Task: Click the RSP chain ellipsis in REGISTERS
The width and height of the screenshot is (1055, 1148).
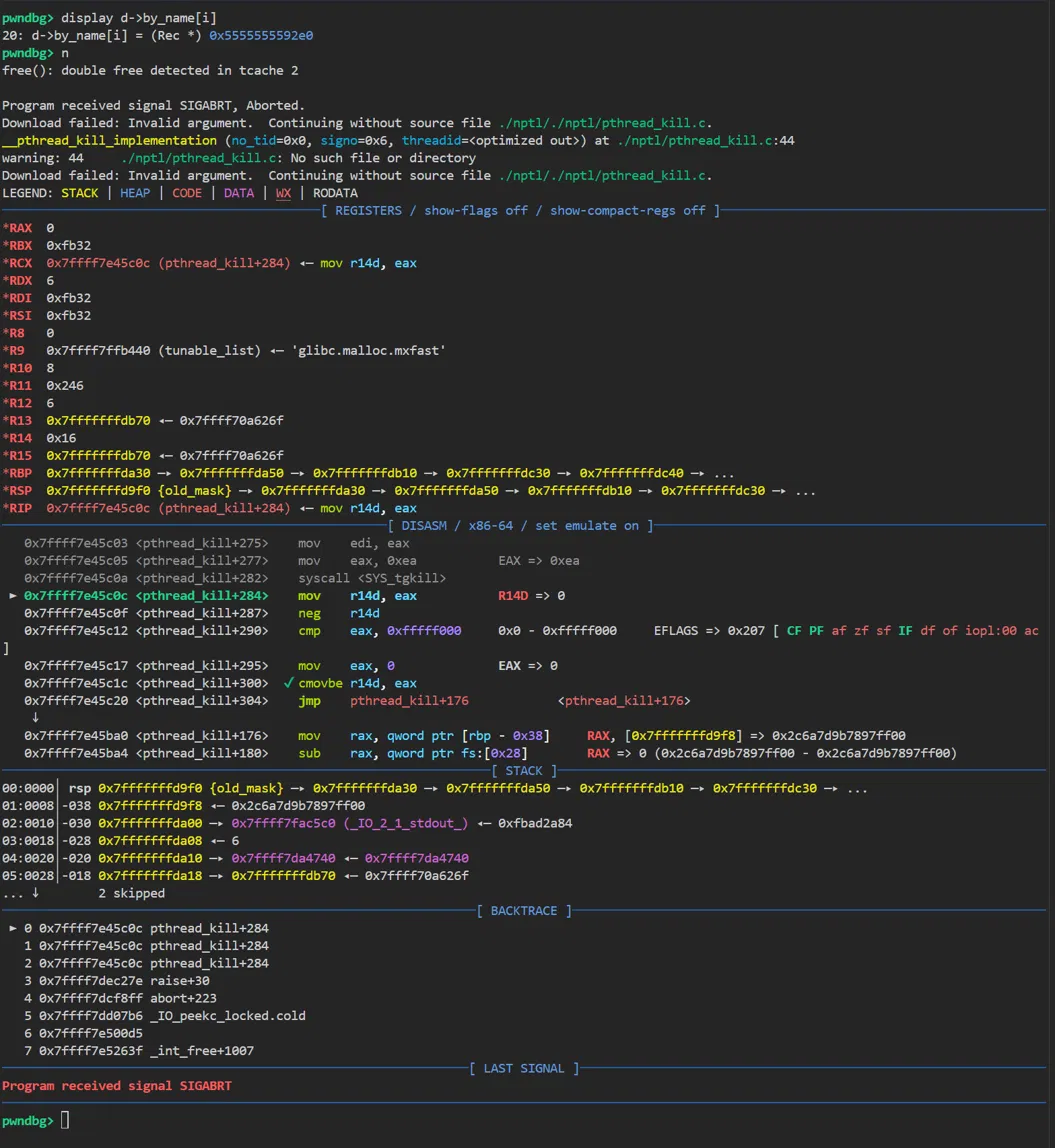Action: (805, 491)
